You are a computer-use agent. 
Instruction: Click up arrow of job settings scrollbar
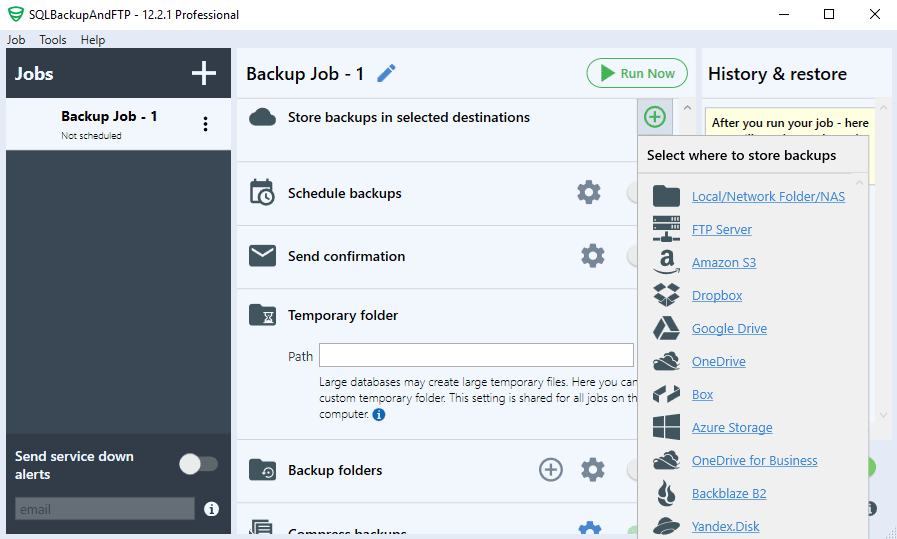687,108
